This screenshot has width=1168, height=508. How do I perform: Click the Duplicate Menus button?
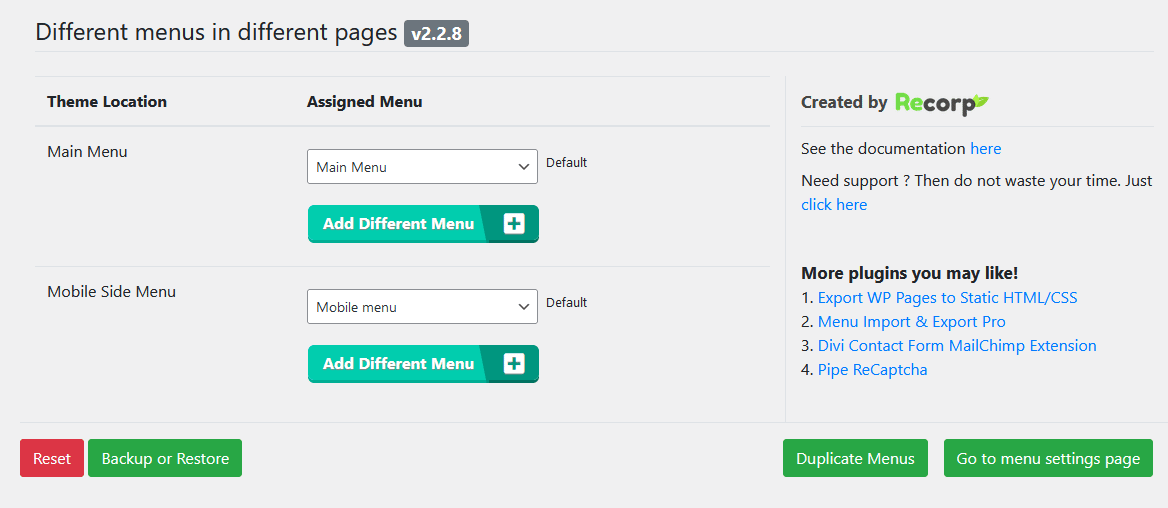coord(855,459)
